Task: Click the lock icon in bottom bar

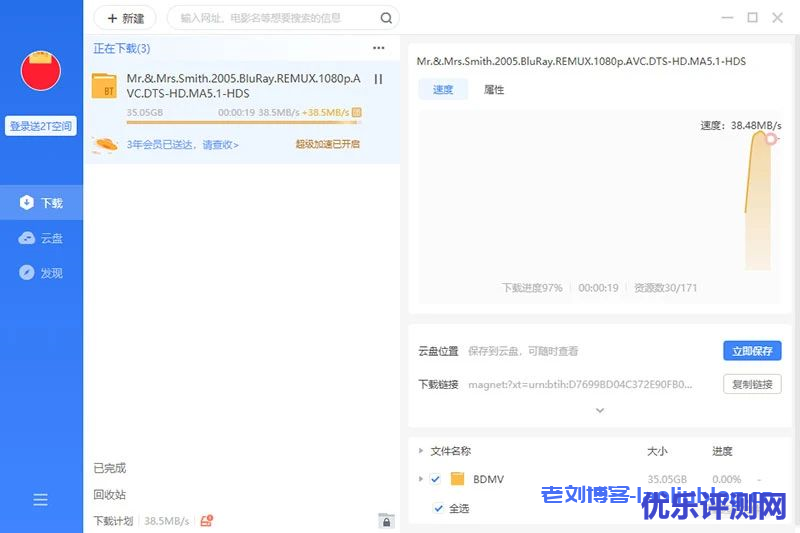Action: [x=385, y=521]
